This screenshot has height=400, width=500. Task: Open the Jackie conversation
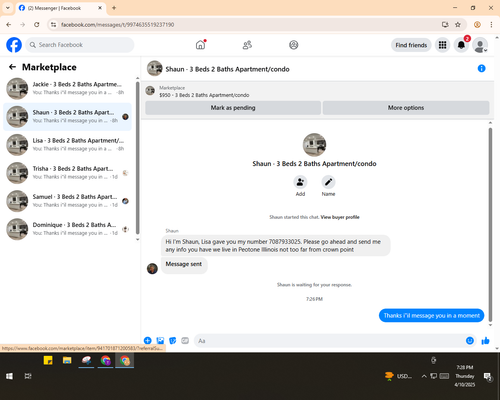point(68,88)
